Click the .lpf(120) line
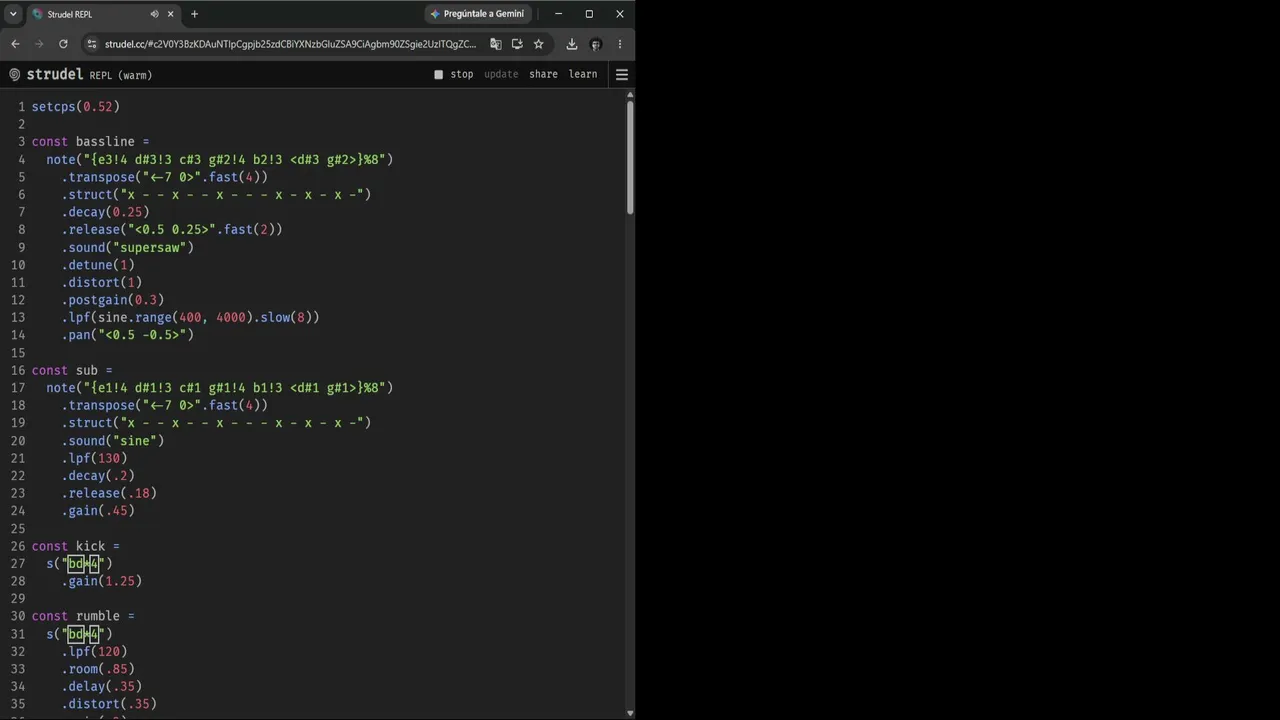Viewport: 1280px width, 720px height. click(94, 652)
